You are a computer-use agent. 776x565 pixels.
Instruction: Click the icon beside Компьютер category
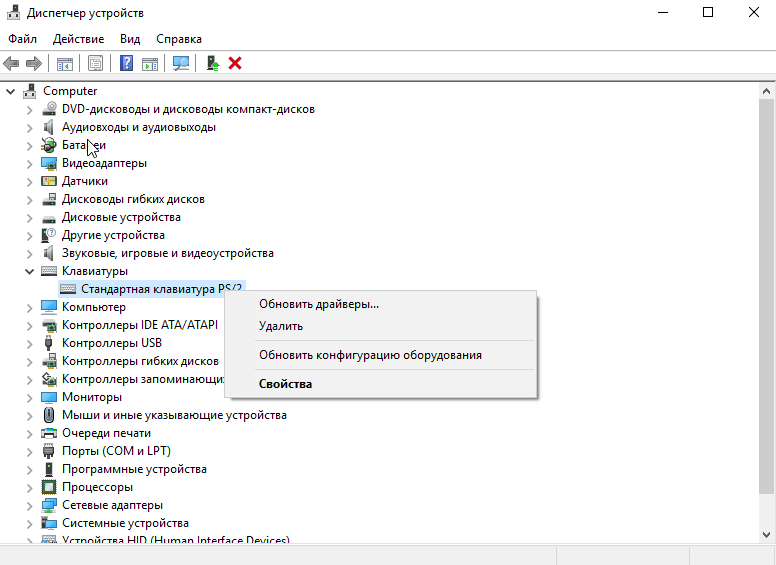pyautogui.click(x=49, y=307)
